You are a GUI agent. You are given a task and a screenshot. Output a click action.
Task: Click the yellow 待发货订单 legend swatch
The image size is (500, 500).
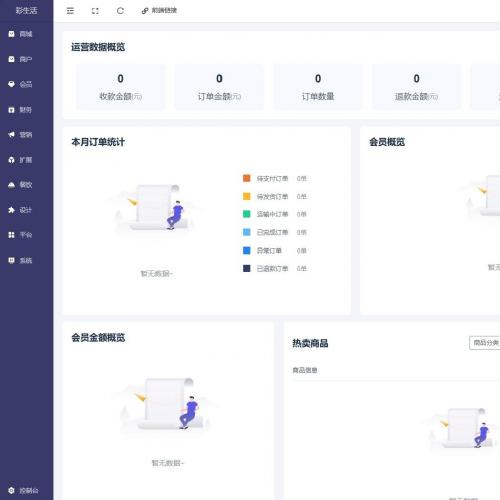247,196
